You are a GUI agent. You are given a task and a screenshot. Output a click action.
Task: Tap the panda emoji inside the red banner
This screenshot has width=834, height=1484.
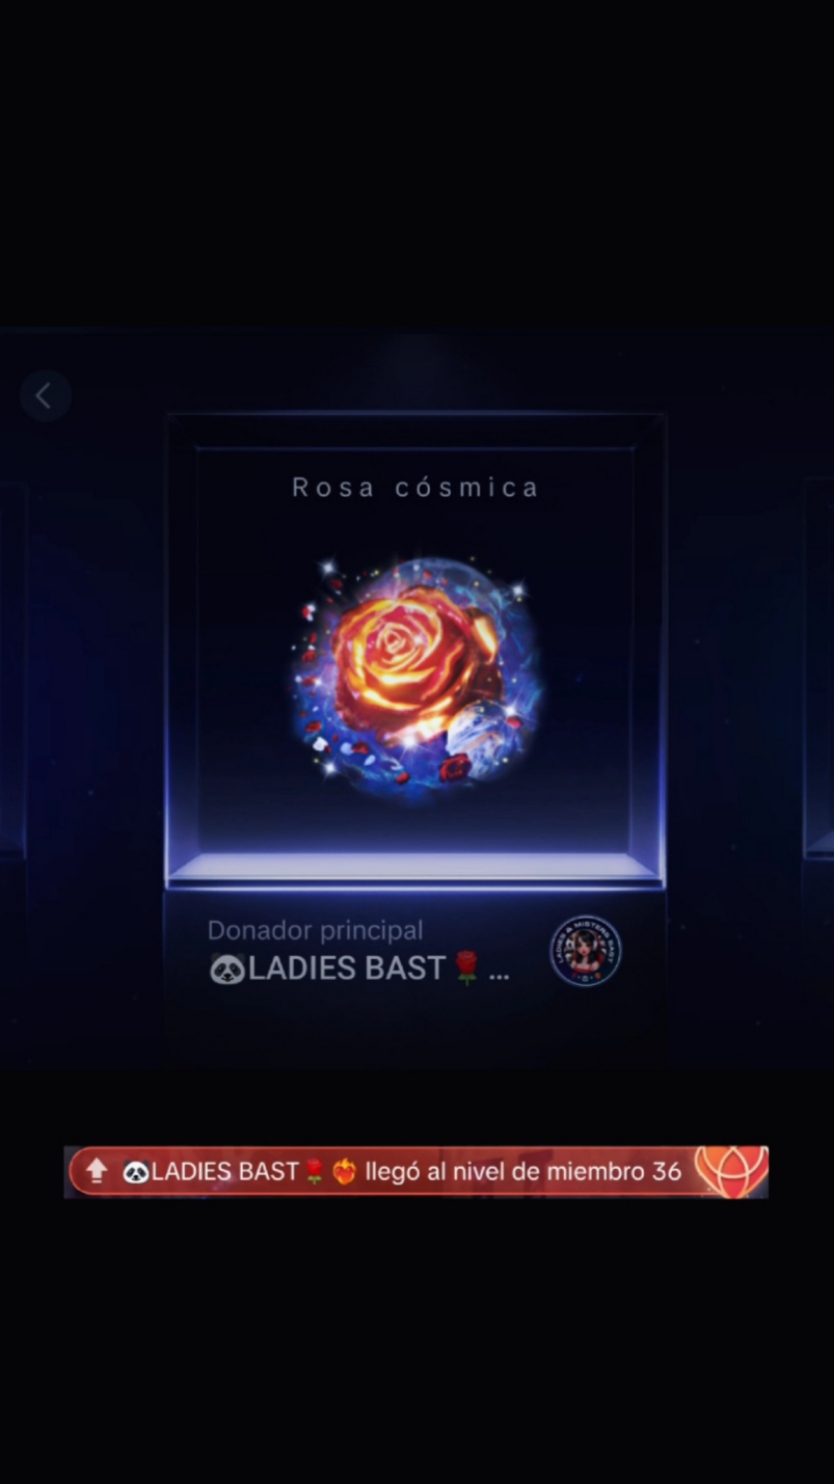click(x=136, y=1172)
